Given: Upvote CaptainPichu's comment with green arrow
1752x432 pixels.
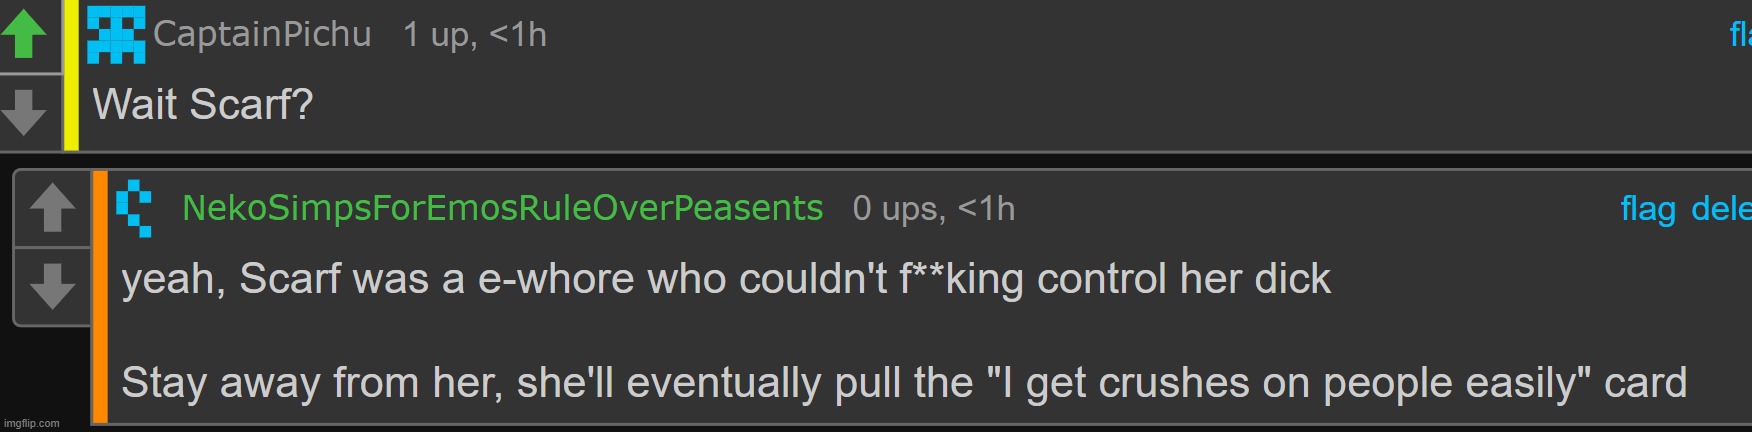Looking at the screenshot, I should click(25, 35).
